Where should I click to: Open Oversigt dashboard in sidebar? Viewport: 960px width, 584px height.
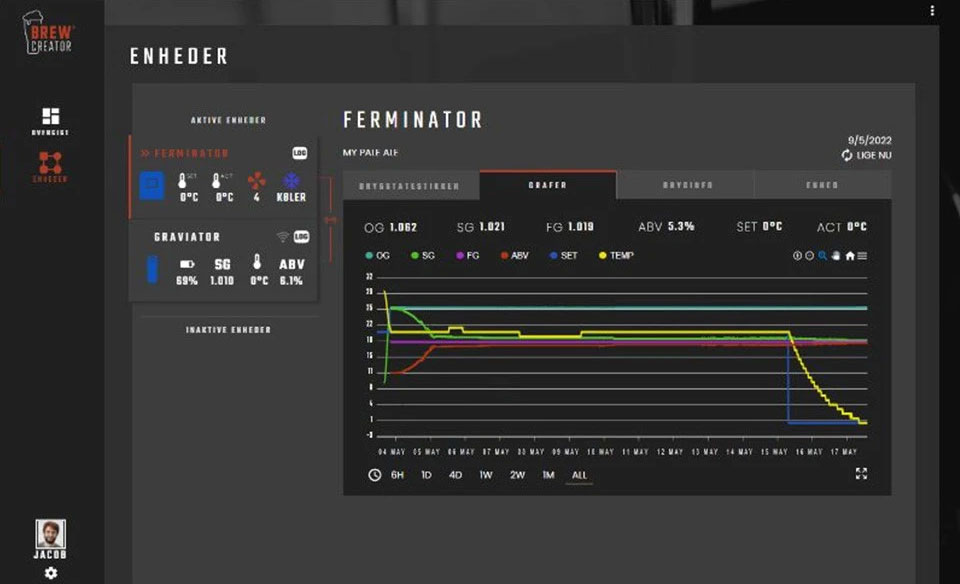(x=50, y=120)
